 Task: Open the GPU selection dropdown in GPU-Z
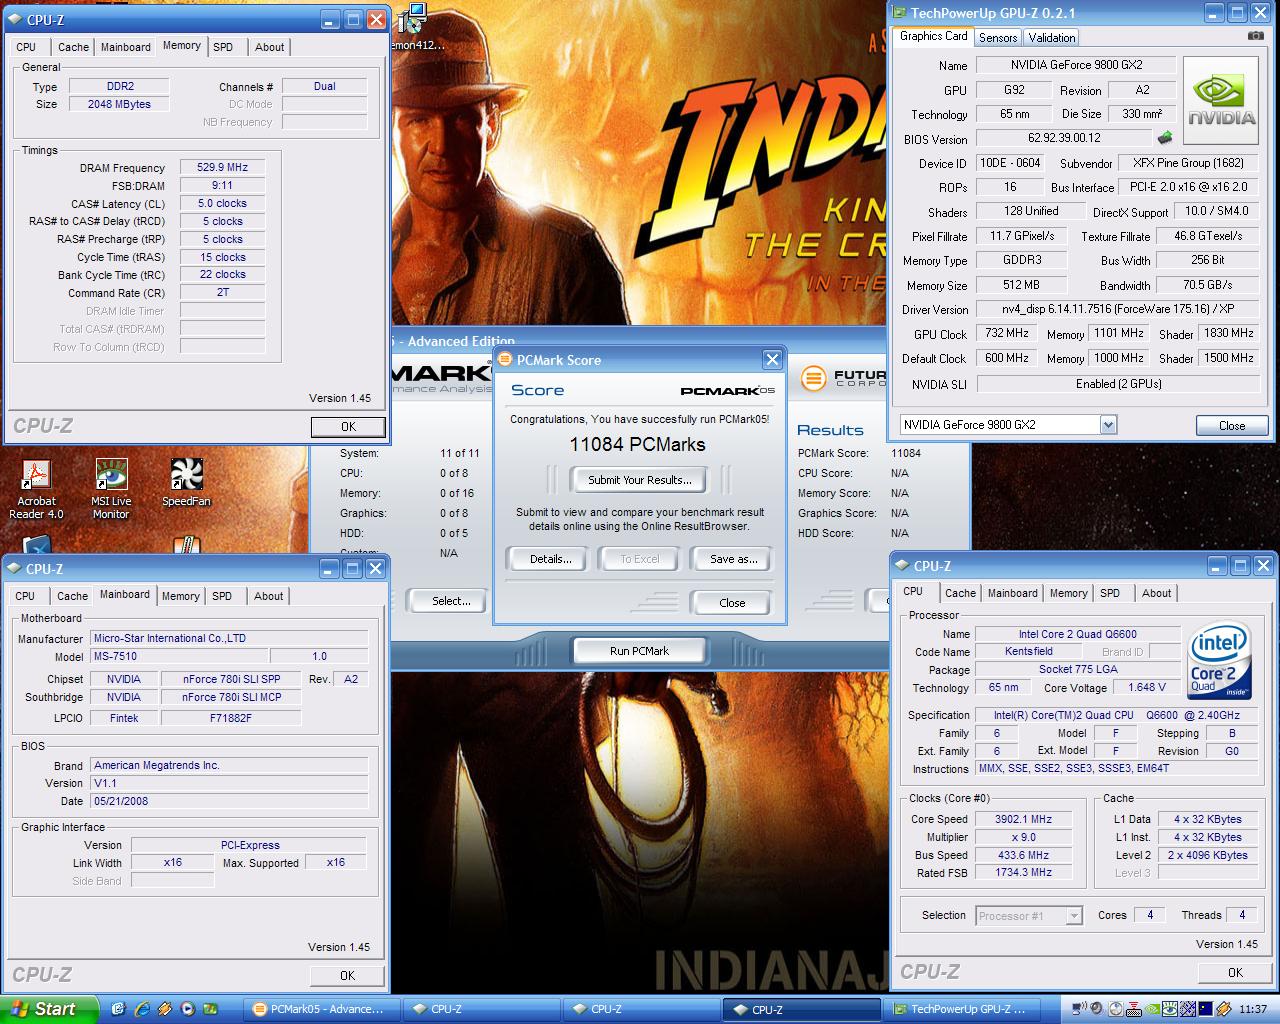click(x=1107, y=425)
